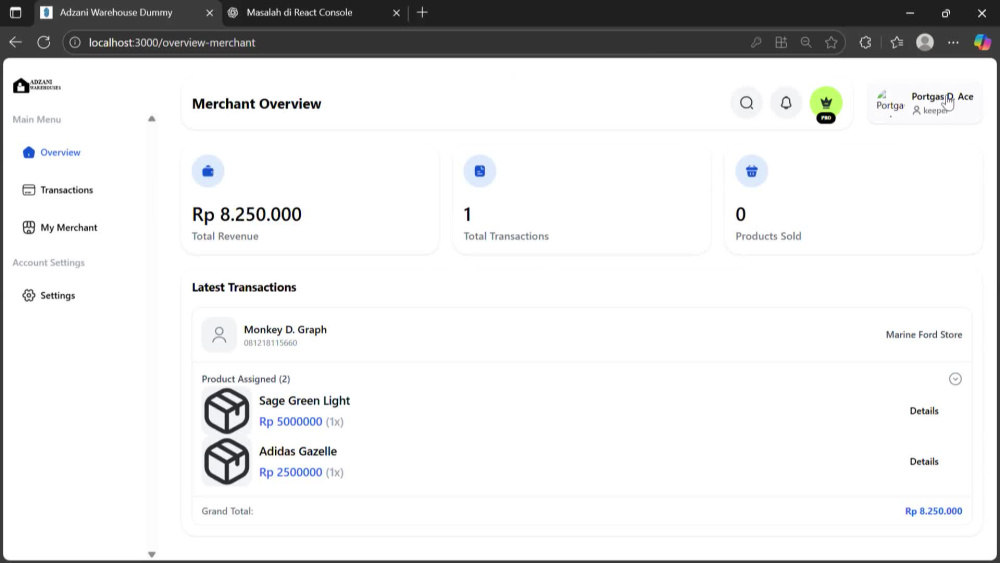Click the Products Sold basket icon
This screenshot has height=563, width=1000.
click(x=751, y=171)
